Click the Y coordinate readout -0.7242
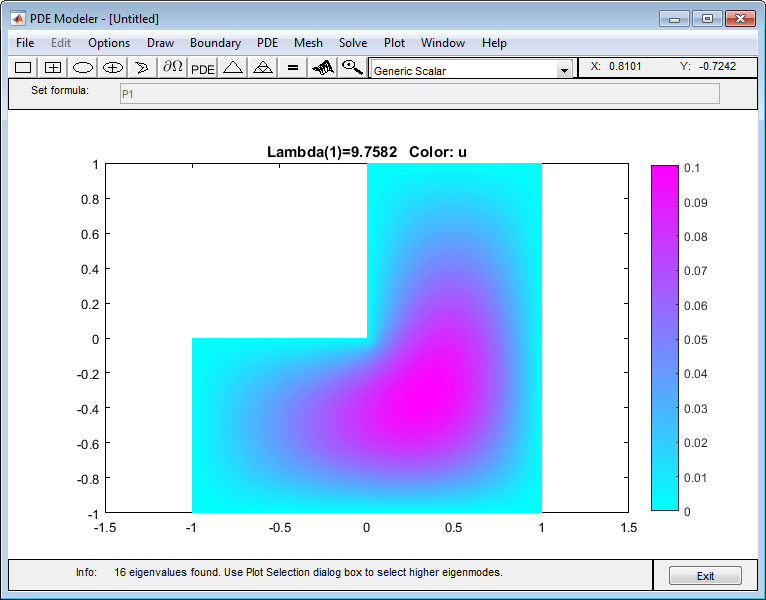 coord(717,66)
